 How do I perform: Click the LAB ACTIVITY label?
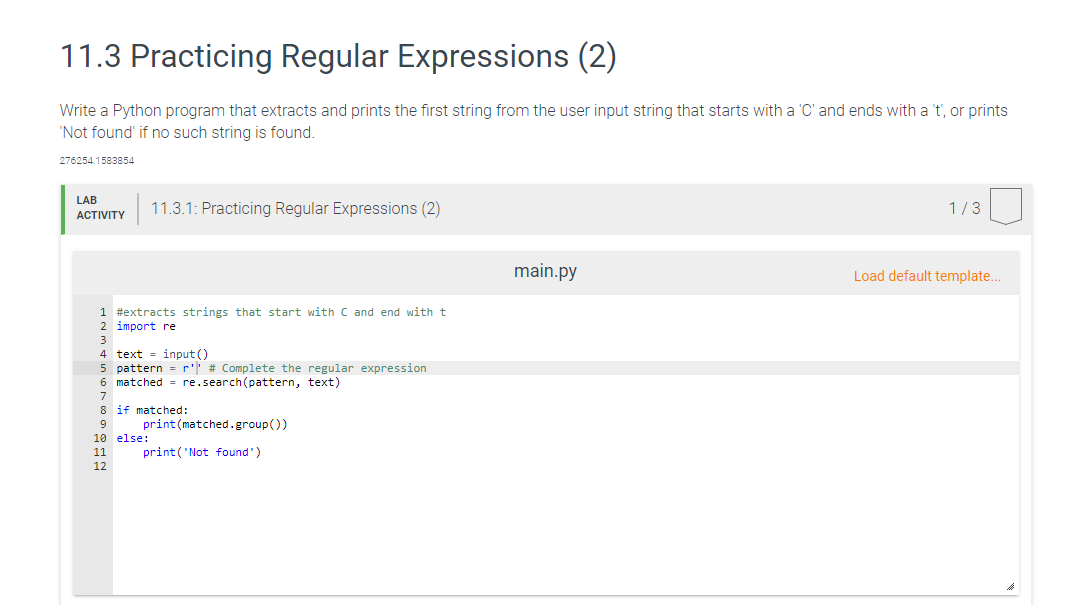100,208
